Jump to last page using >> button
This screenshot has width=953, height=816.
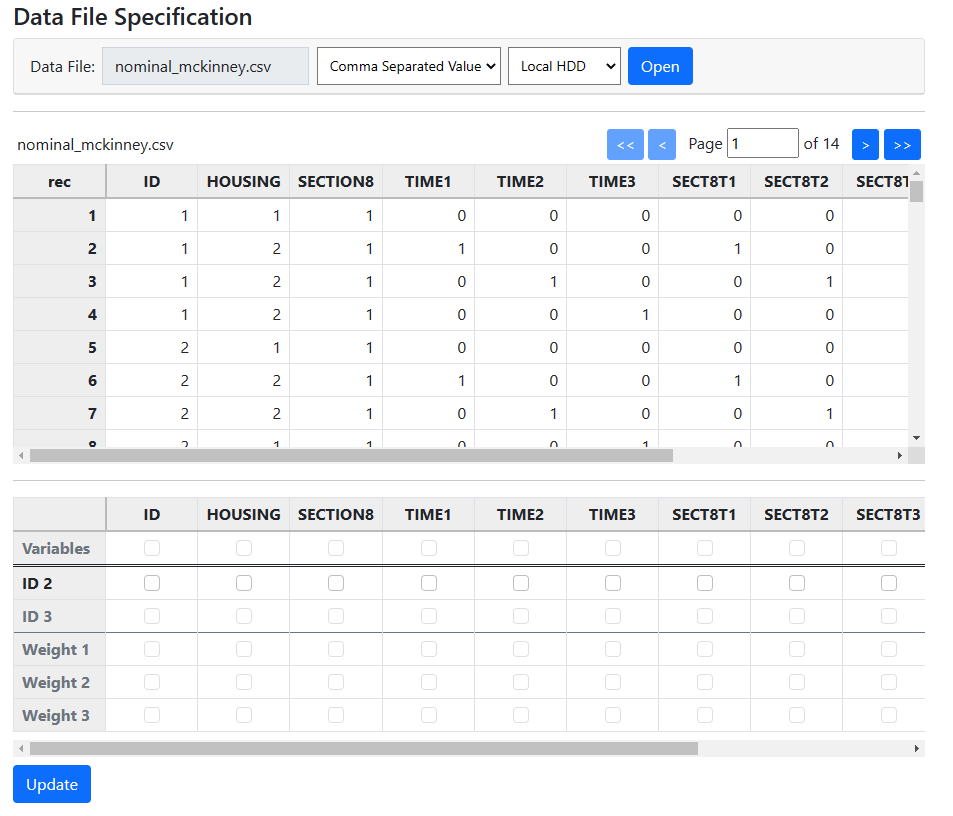[902, 144]
